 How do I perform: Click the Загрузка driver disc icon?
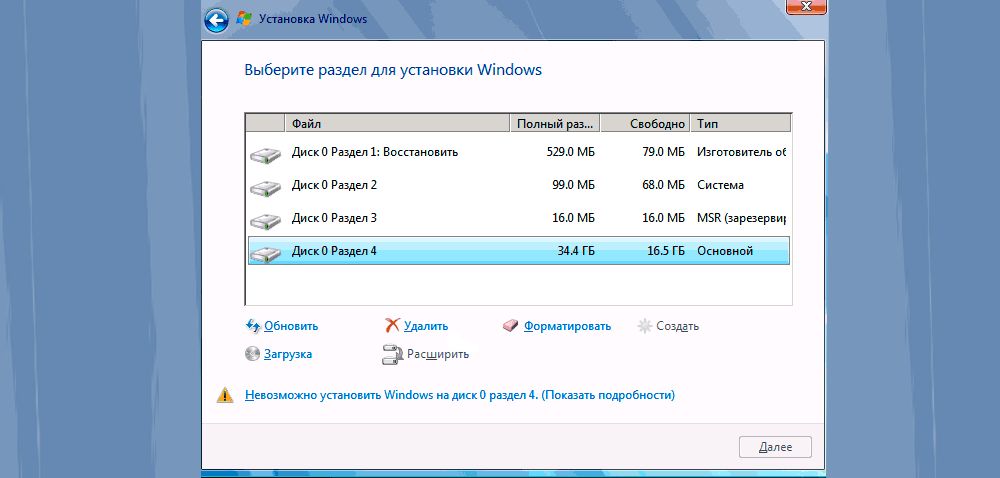(252, 354)
